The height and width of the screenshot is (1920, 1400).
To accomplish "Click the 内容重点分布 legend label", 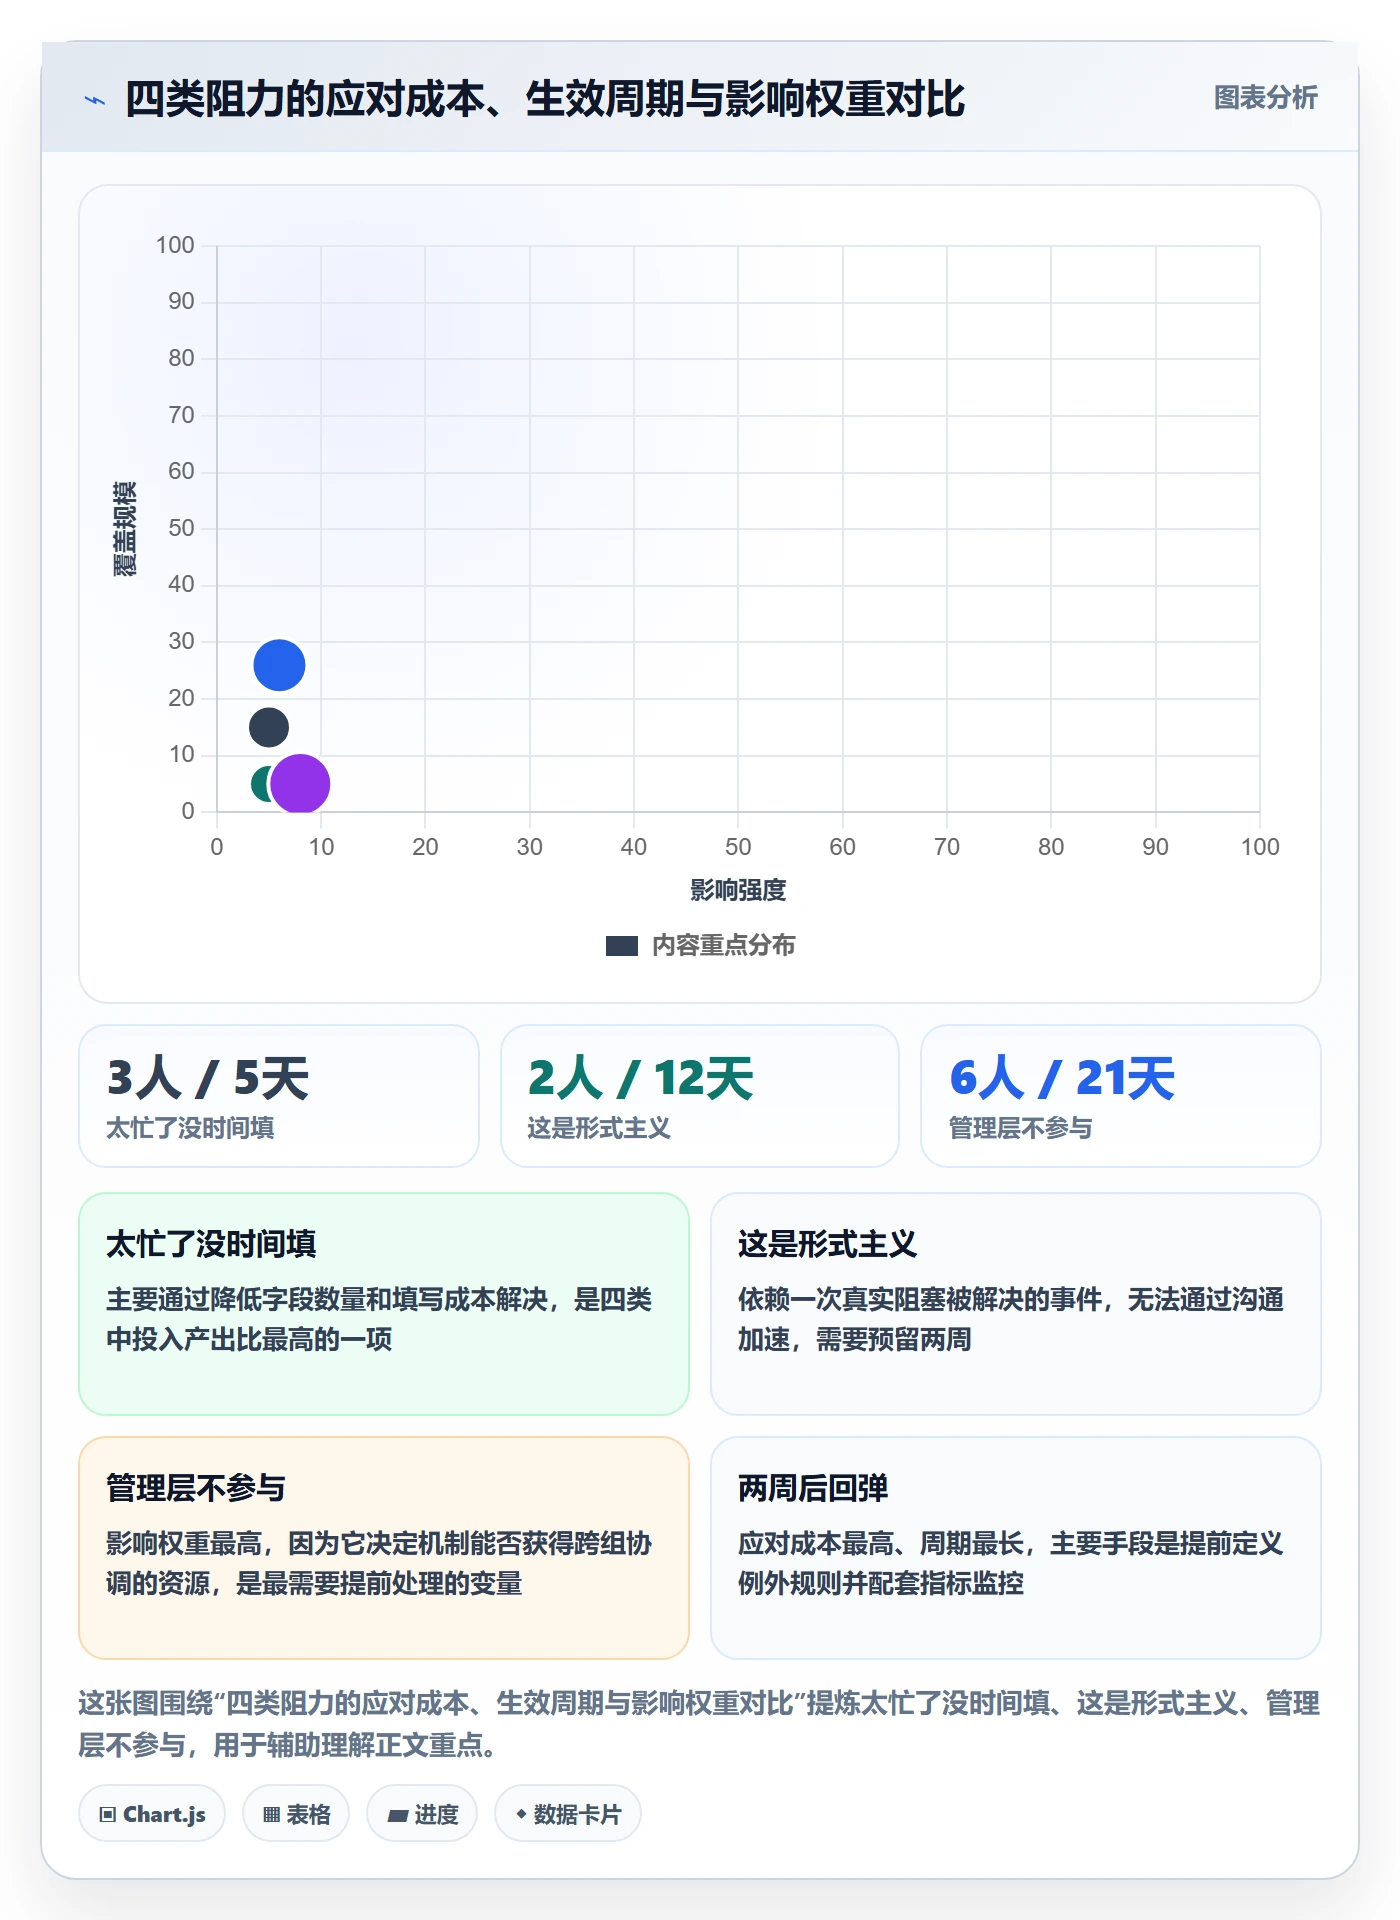I will [x=723, y=946].
